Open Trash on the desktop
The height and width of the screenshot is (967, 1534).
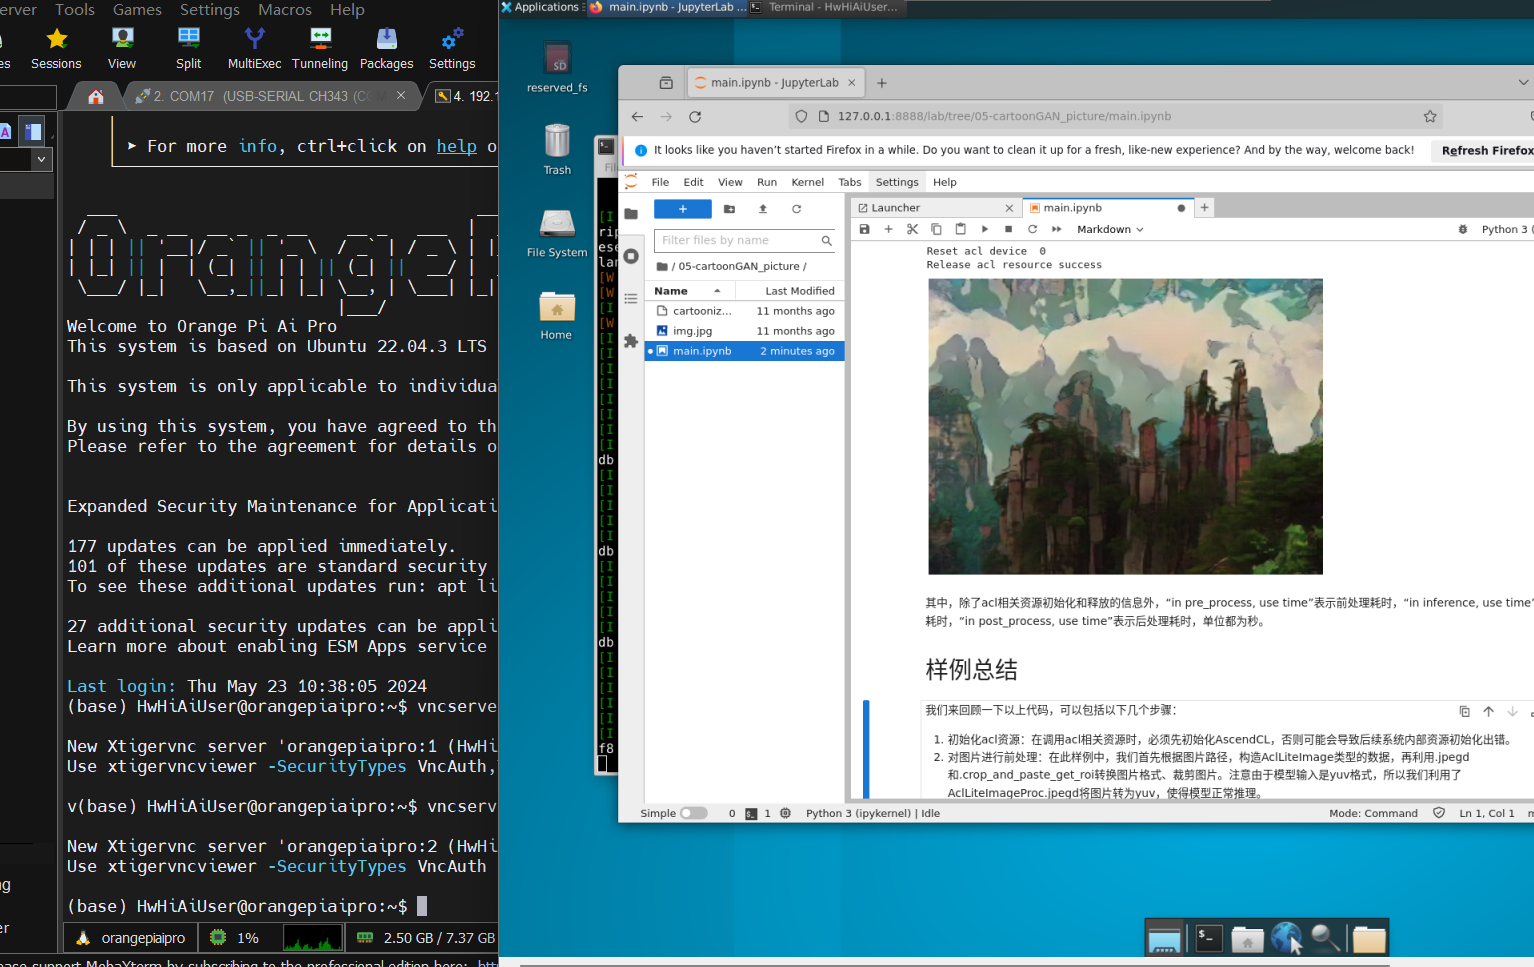(557, 149)
